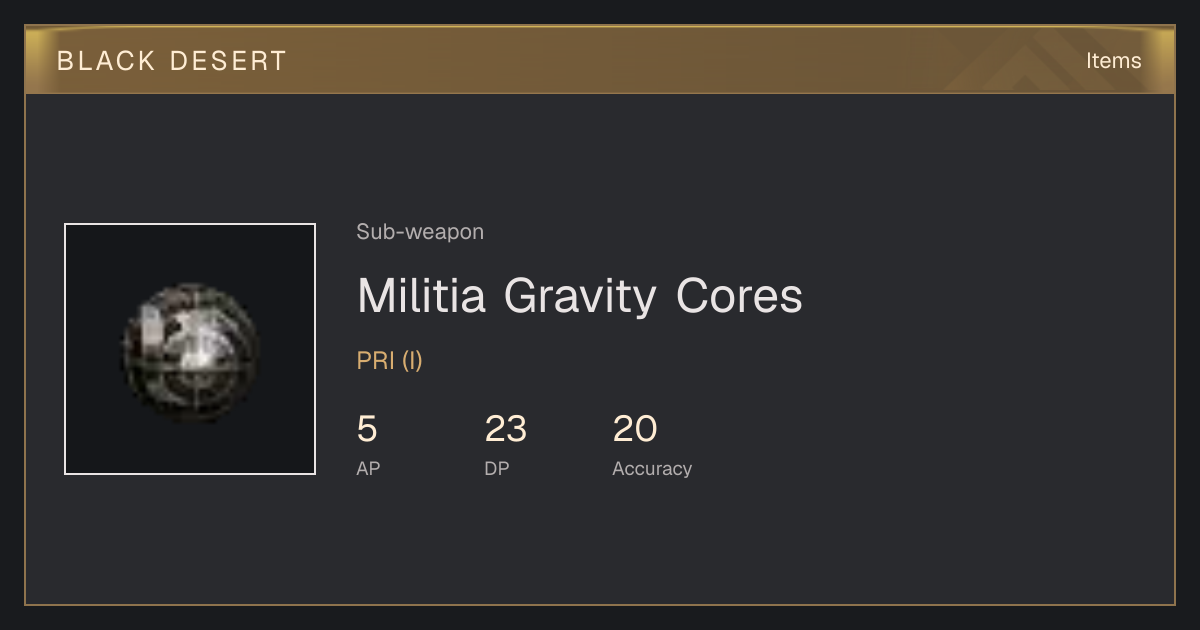Image resolution: width=1200 pixels, height=630 pixels.
Task: Click the DP value 23
Action: click(x=505, y=429)
